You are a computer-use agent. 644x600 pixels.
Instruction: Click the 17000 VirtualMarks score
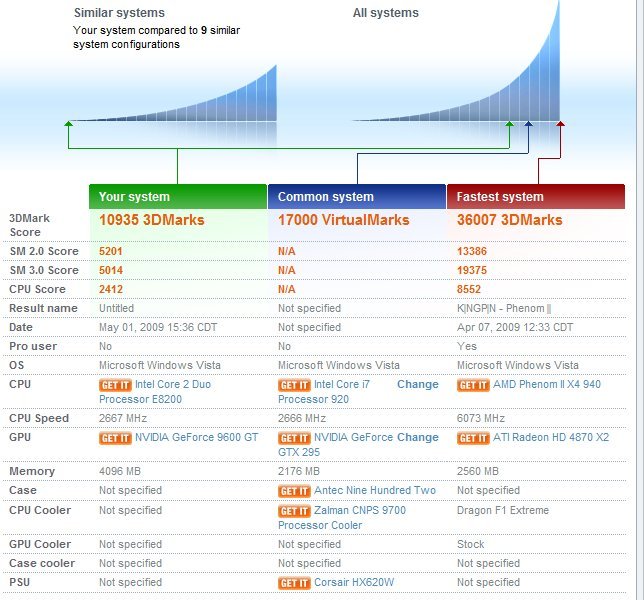[x=344, y=220]
